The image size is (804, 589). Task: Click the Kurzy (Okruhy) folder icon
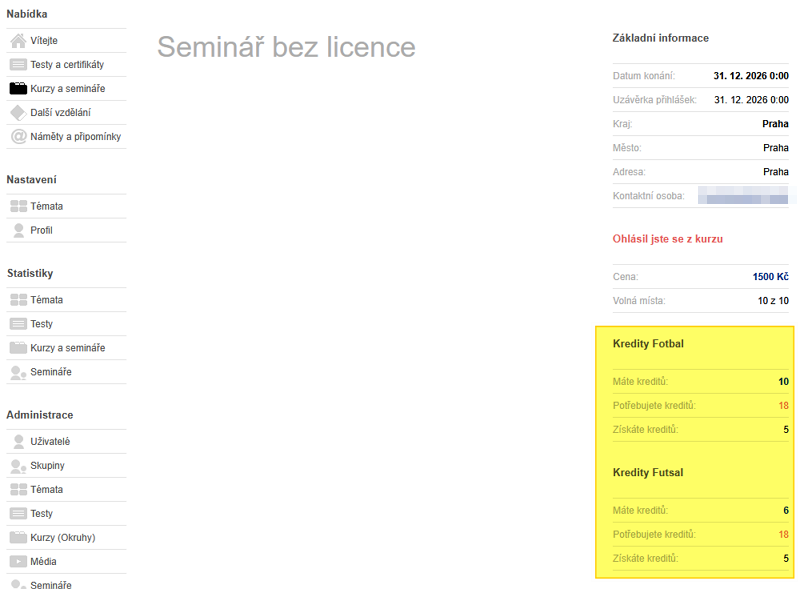point(18,538)
